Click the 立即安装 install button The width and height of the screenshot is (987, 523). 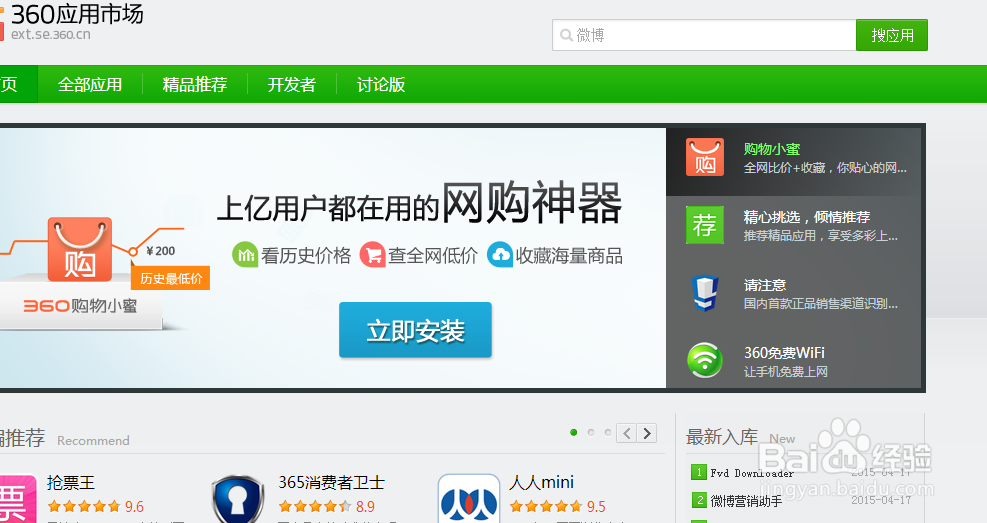point(415,330)
